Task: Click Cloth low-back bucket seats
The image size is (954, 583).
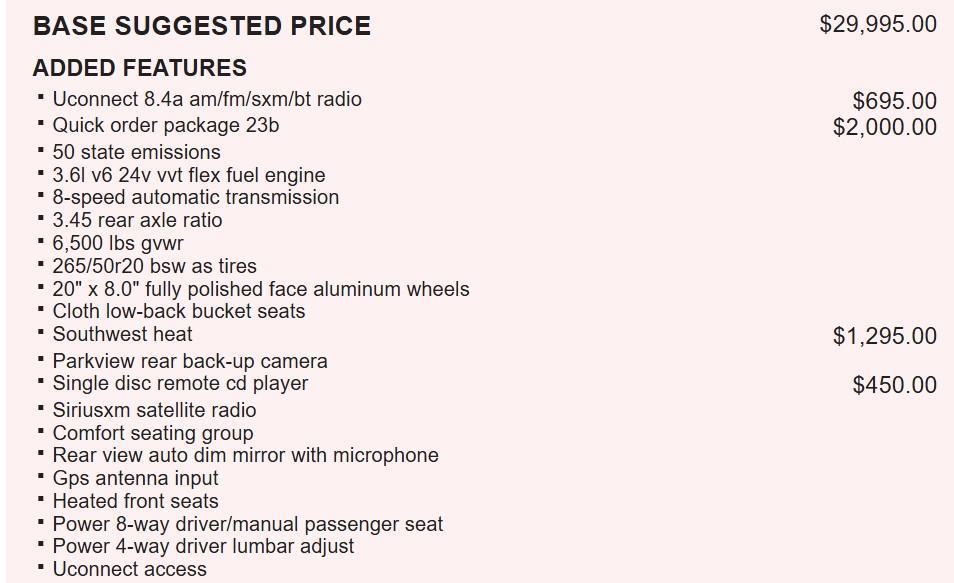Action: click(x=178, y=311)
